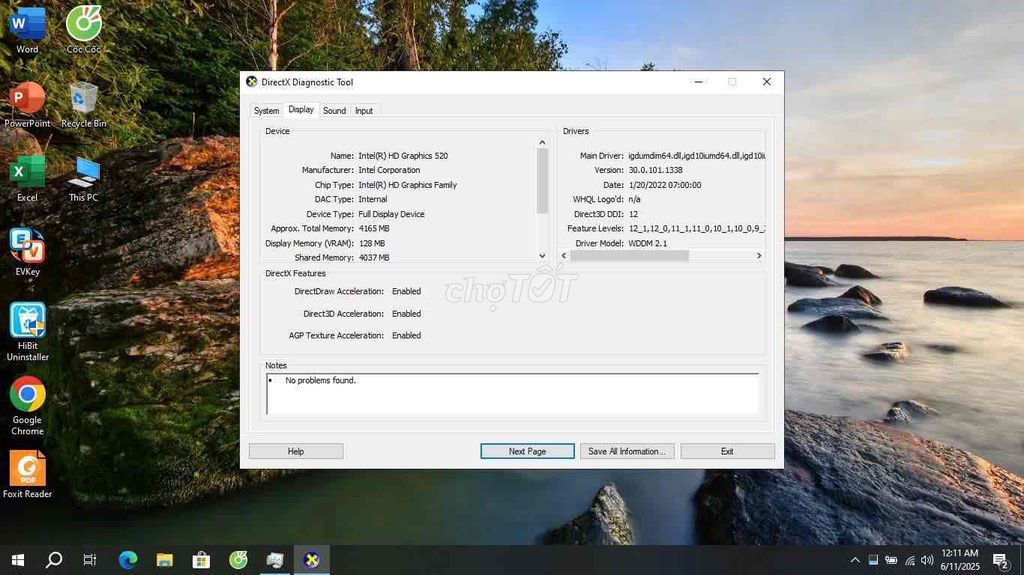Screen dimensions: 1024x575
Task: Open the Word desktop shortcut
Action: (27, 29)
